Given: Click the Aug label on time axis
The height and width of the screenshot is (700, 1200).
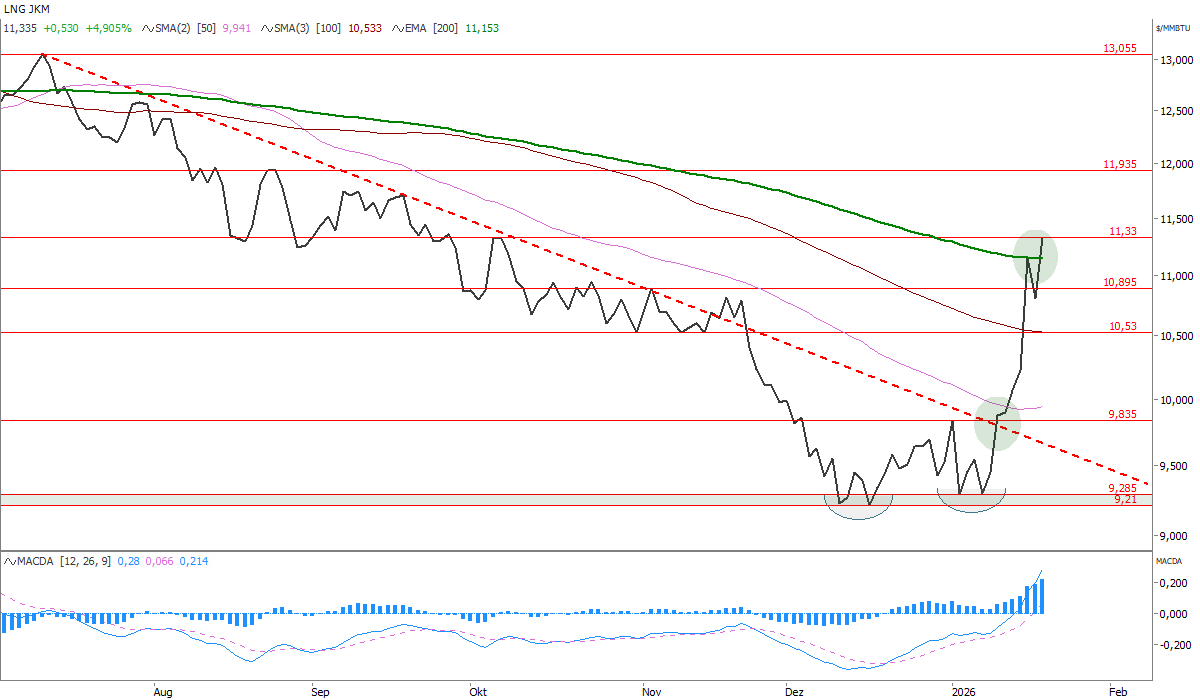Looking at the screenshot, I should click(163, 691).
